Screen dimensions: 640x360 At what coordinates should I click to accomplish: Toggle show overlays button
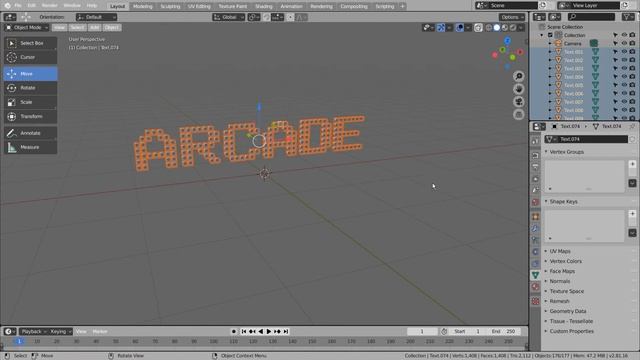[460, 28]
